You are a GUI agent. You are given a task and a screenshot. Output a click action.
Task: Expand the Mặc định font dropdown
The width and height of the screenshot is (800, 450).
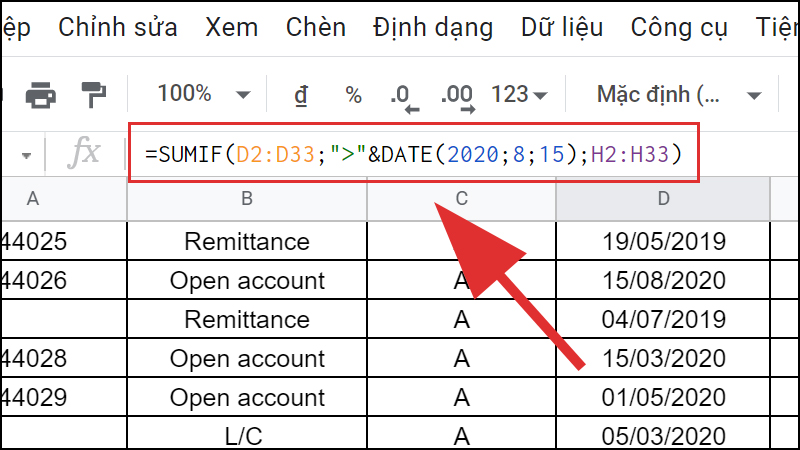coord(668,95)
